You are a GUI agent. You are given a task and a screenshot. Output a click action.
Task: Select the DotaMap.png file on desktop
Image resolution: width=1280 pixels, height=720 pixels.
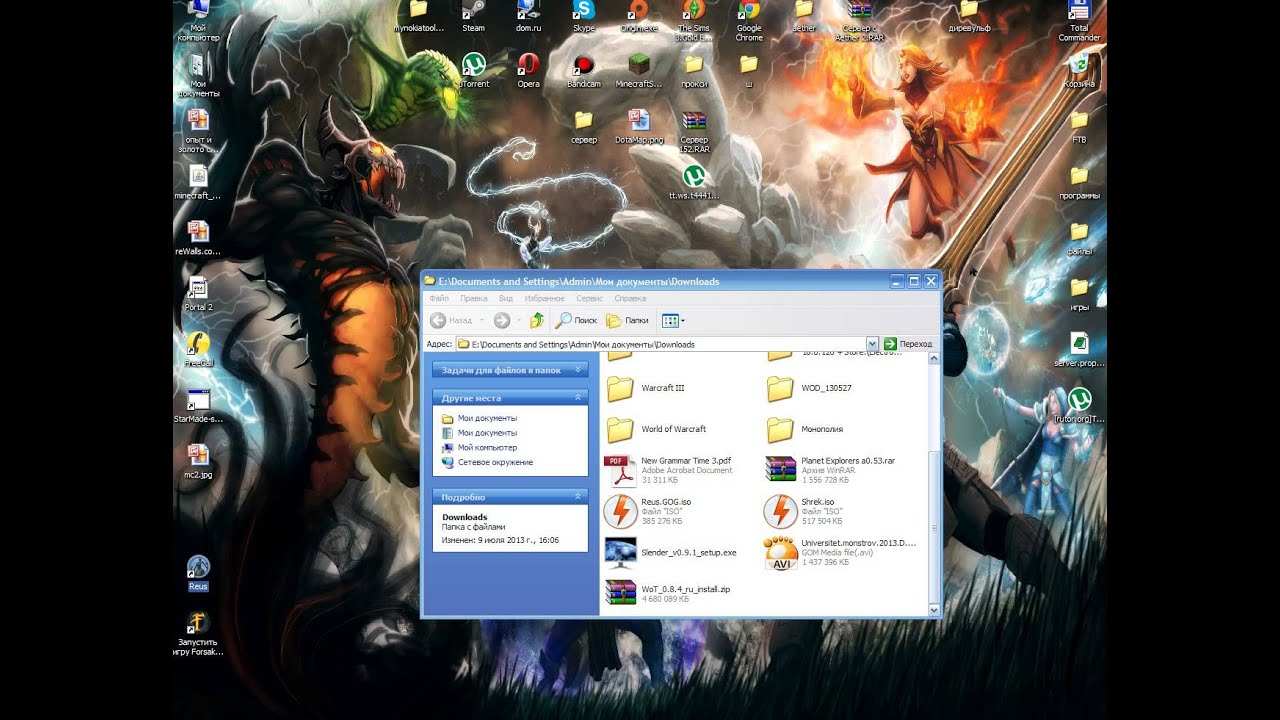tap(639, 127)
